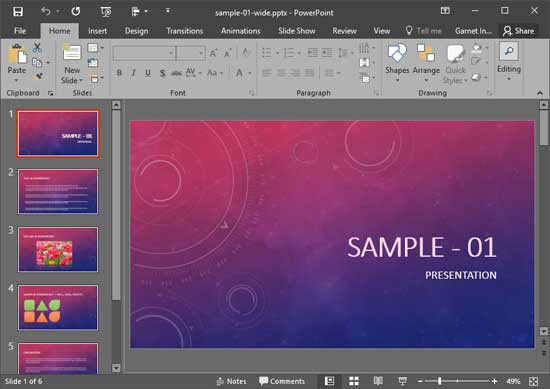Click the Save icon in the title bar
The height and width of the screenshot is (389, 550).
click(x=18, y=12)
